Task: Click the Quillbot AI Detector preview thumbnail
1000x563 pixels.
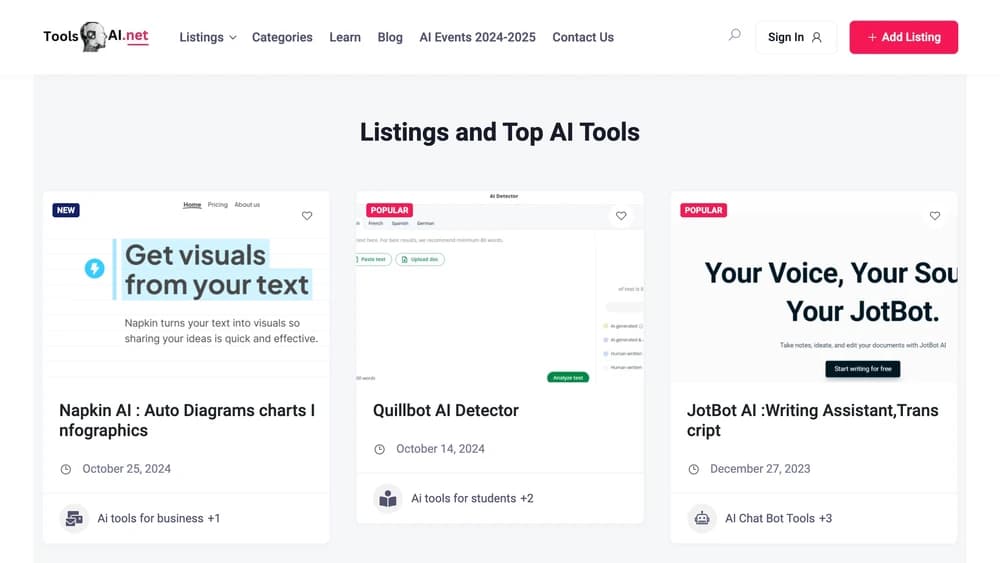Action: point(499,286)
